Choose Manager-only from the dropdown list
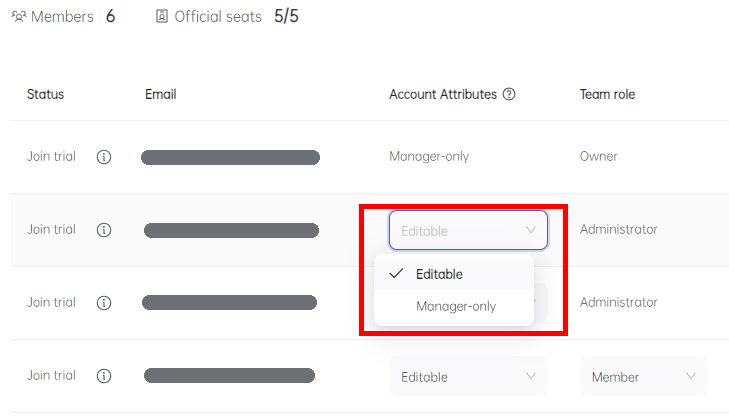 [454, 306]
